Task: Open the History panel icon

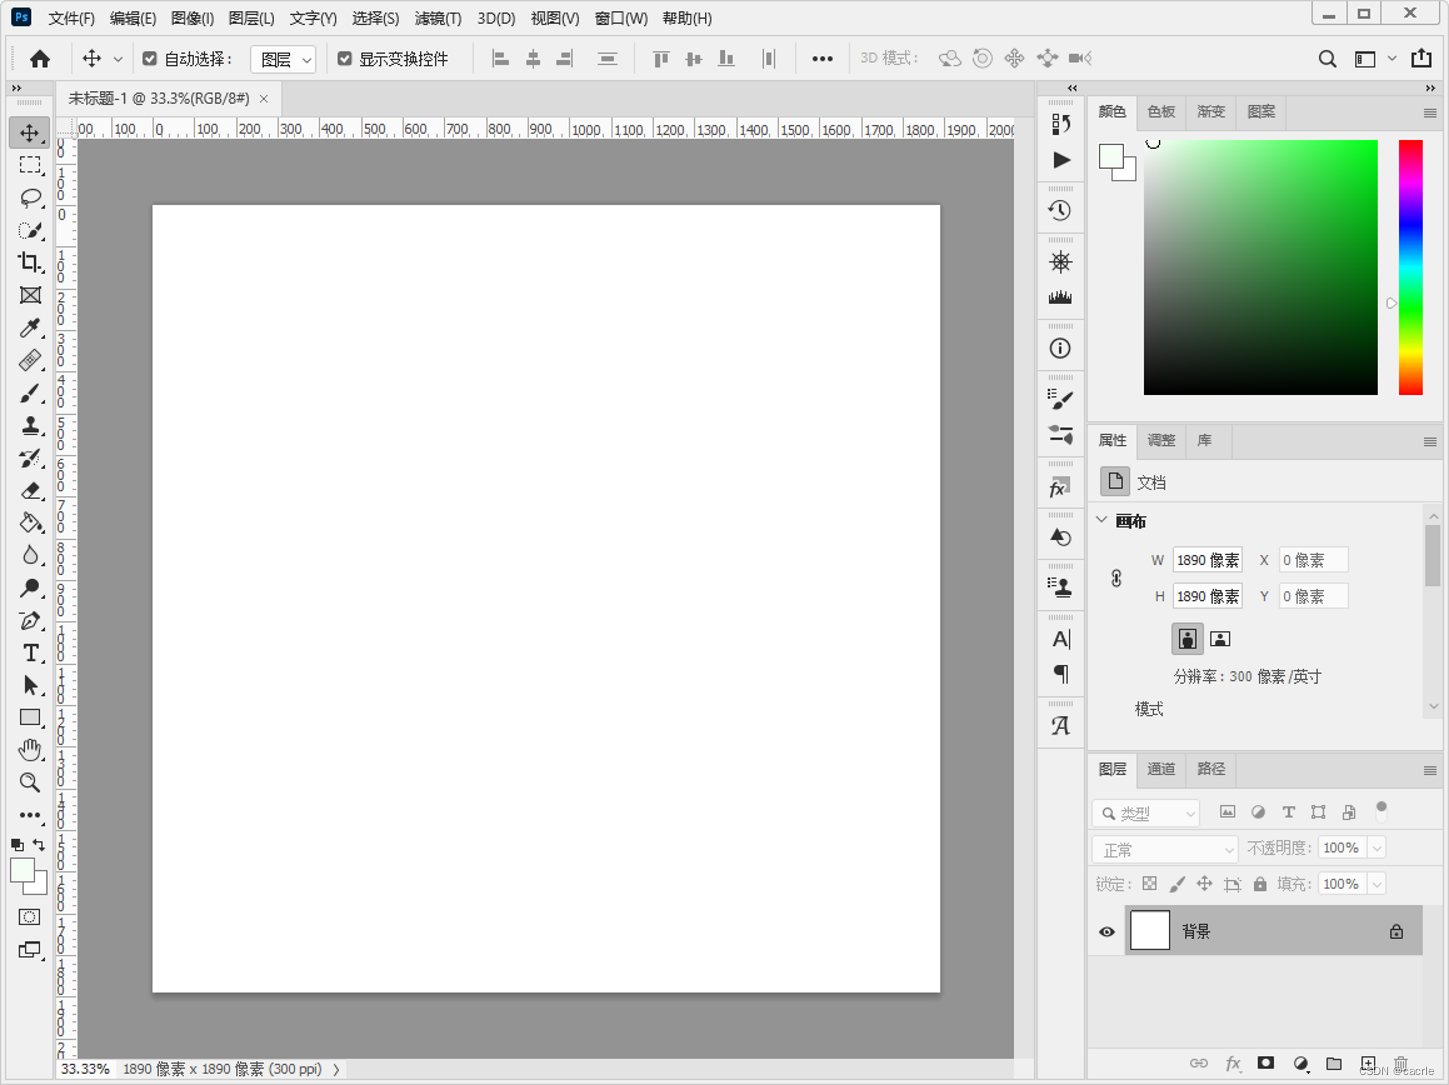Action: 1060,210
